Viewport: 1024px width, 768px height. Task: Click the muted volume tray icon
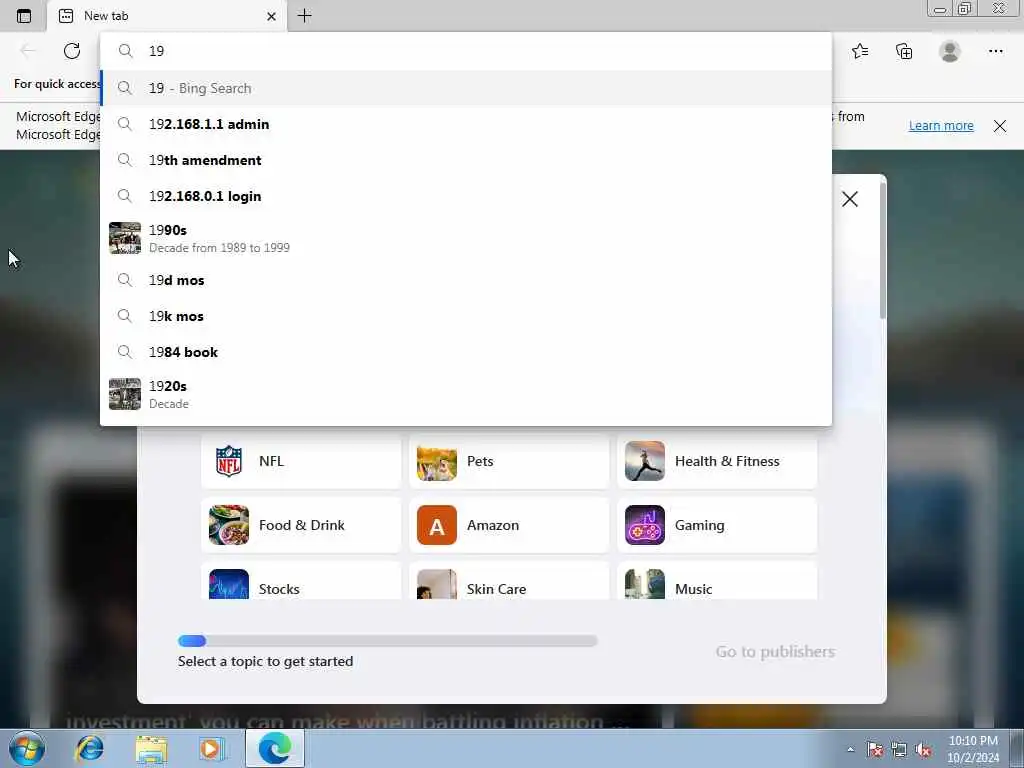click(923, 749)
